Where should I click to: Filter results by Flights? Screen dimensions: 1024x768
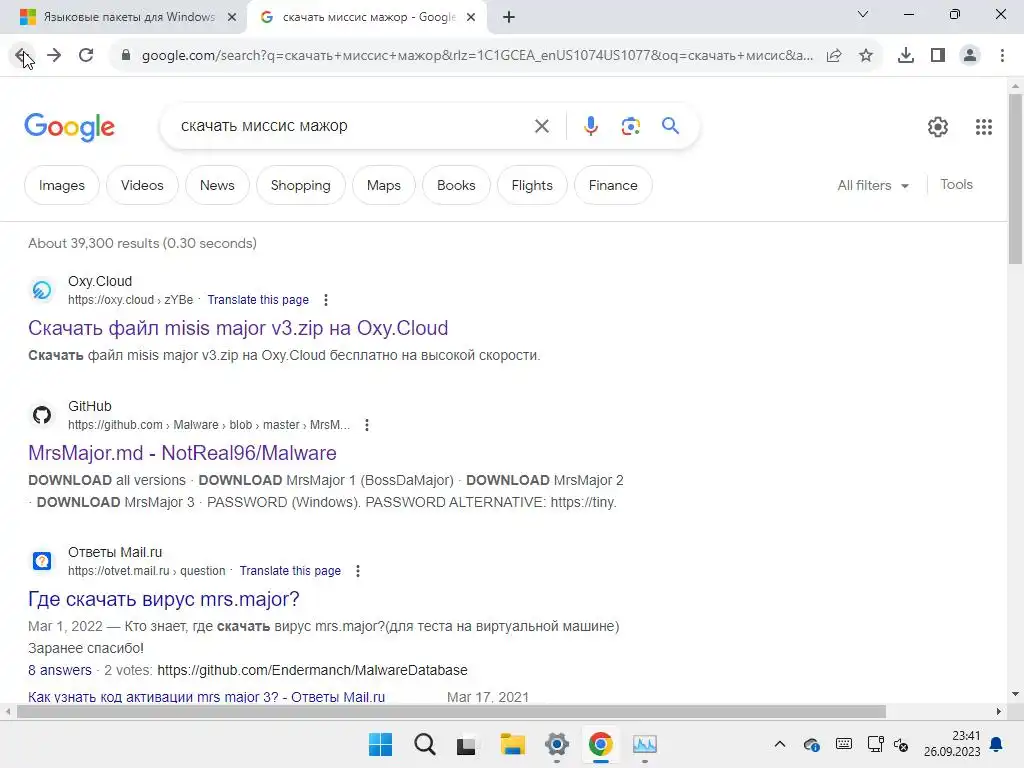pos(532,185)
